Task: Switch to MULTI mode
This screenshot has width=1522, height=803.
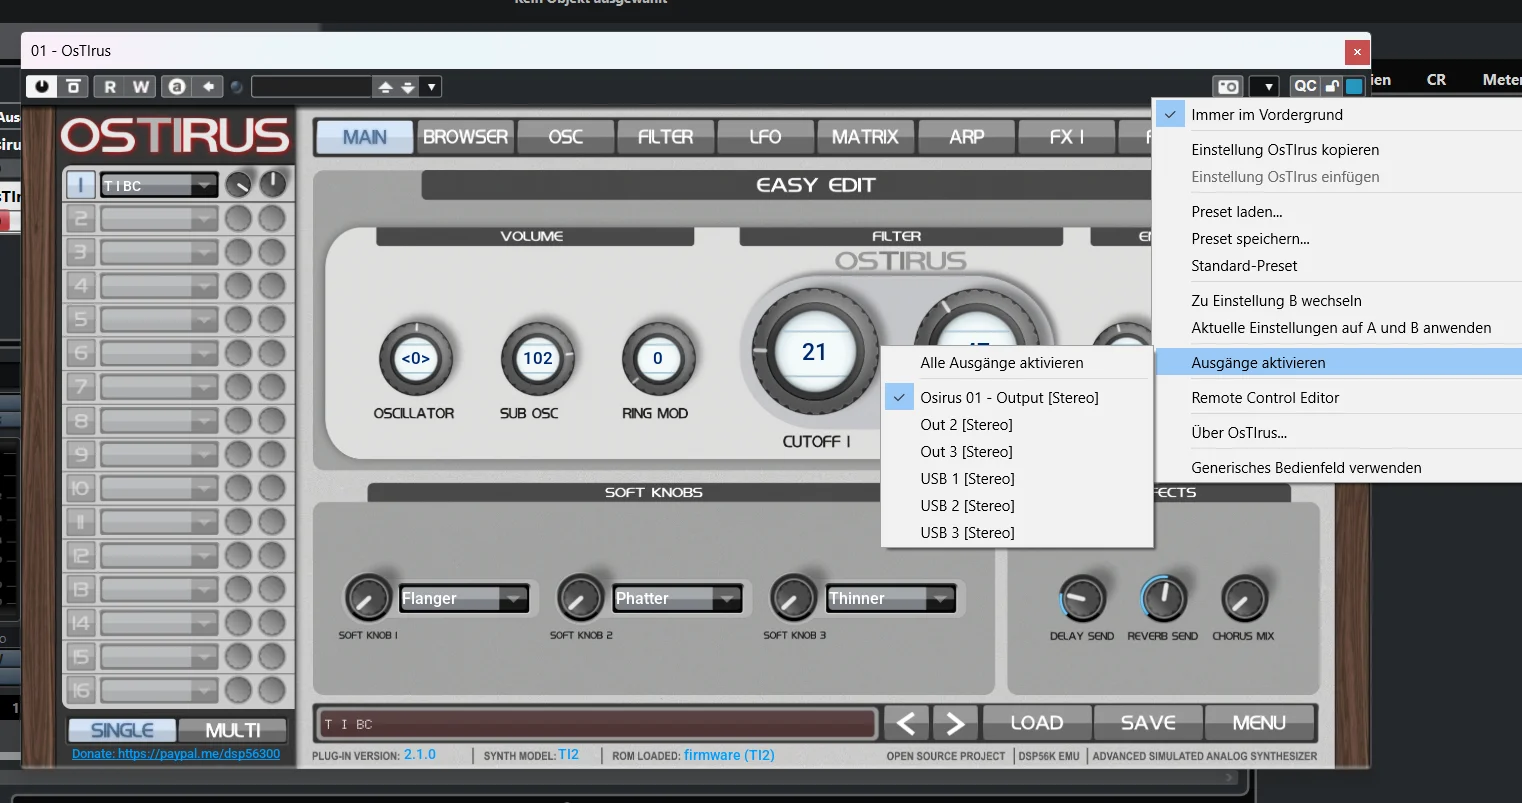Action: click(233, 731)
